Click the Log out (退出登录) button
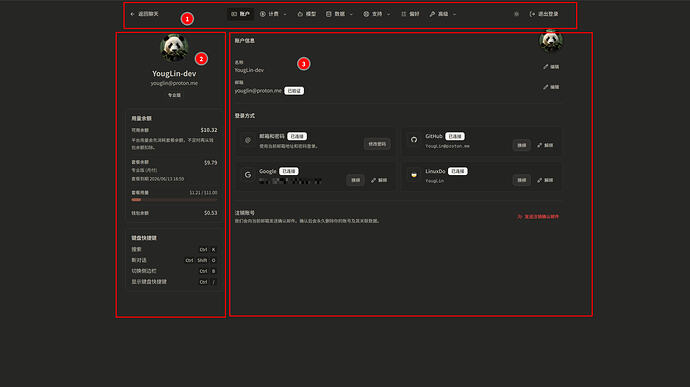 tap(544, 14)
